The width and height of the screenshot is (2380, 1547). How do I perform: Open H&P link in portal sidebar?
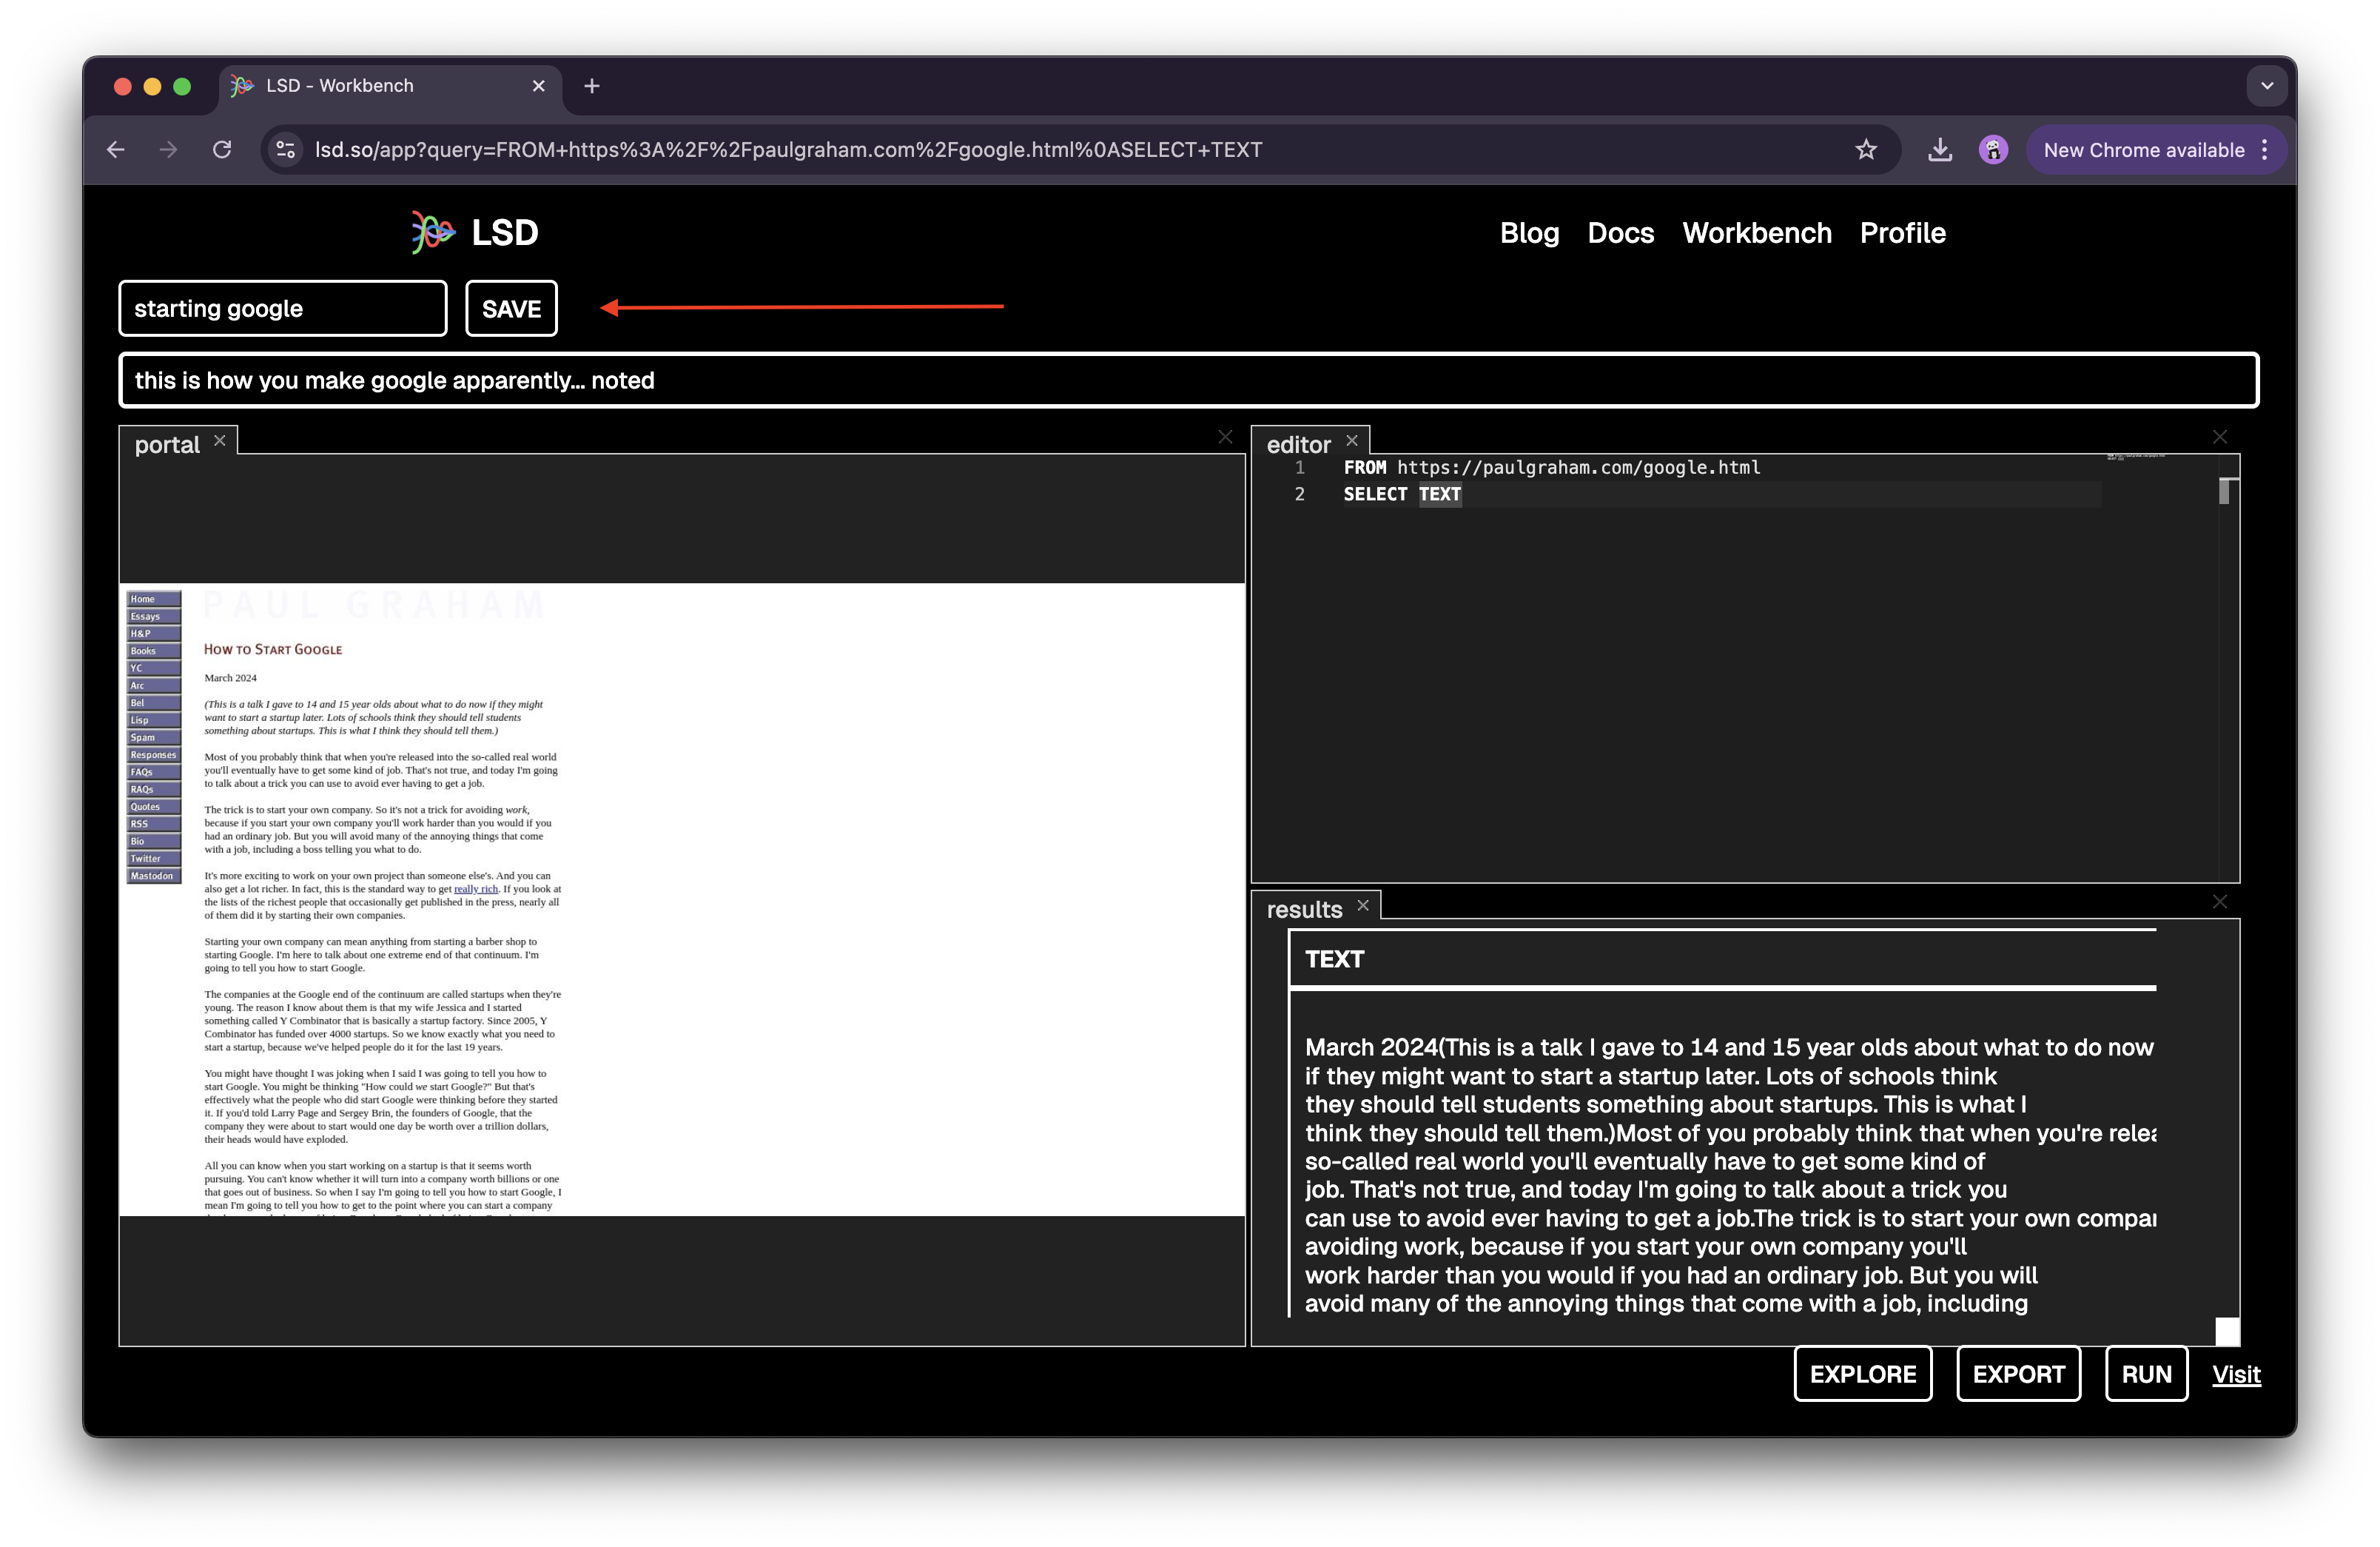click(154, 634)
